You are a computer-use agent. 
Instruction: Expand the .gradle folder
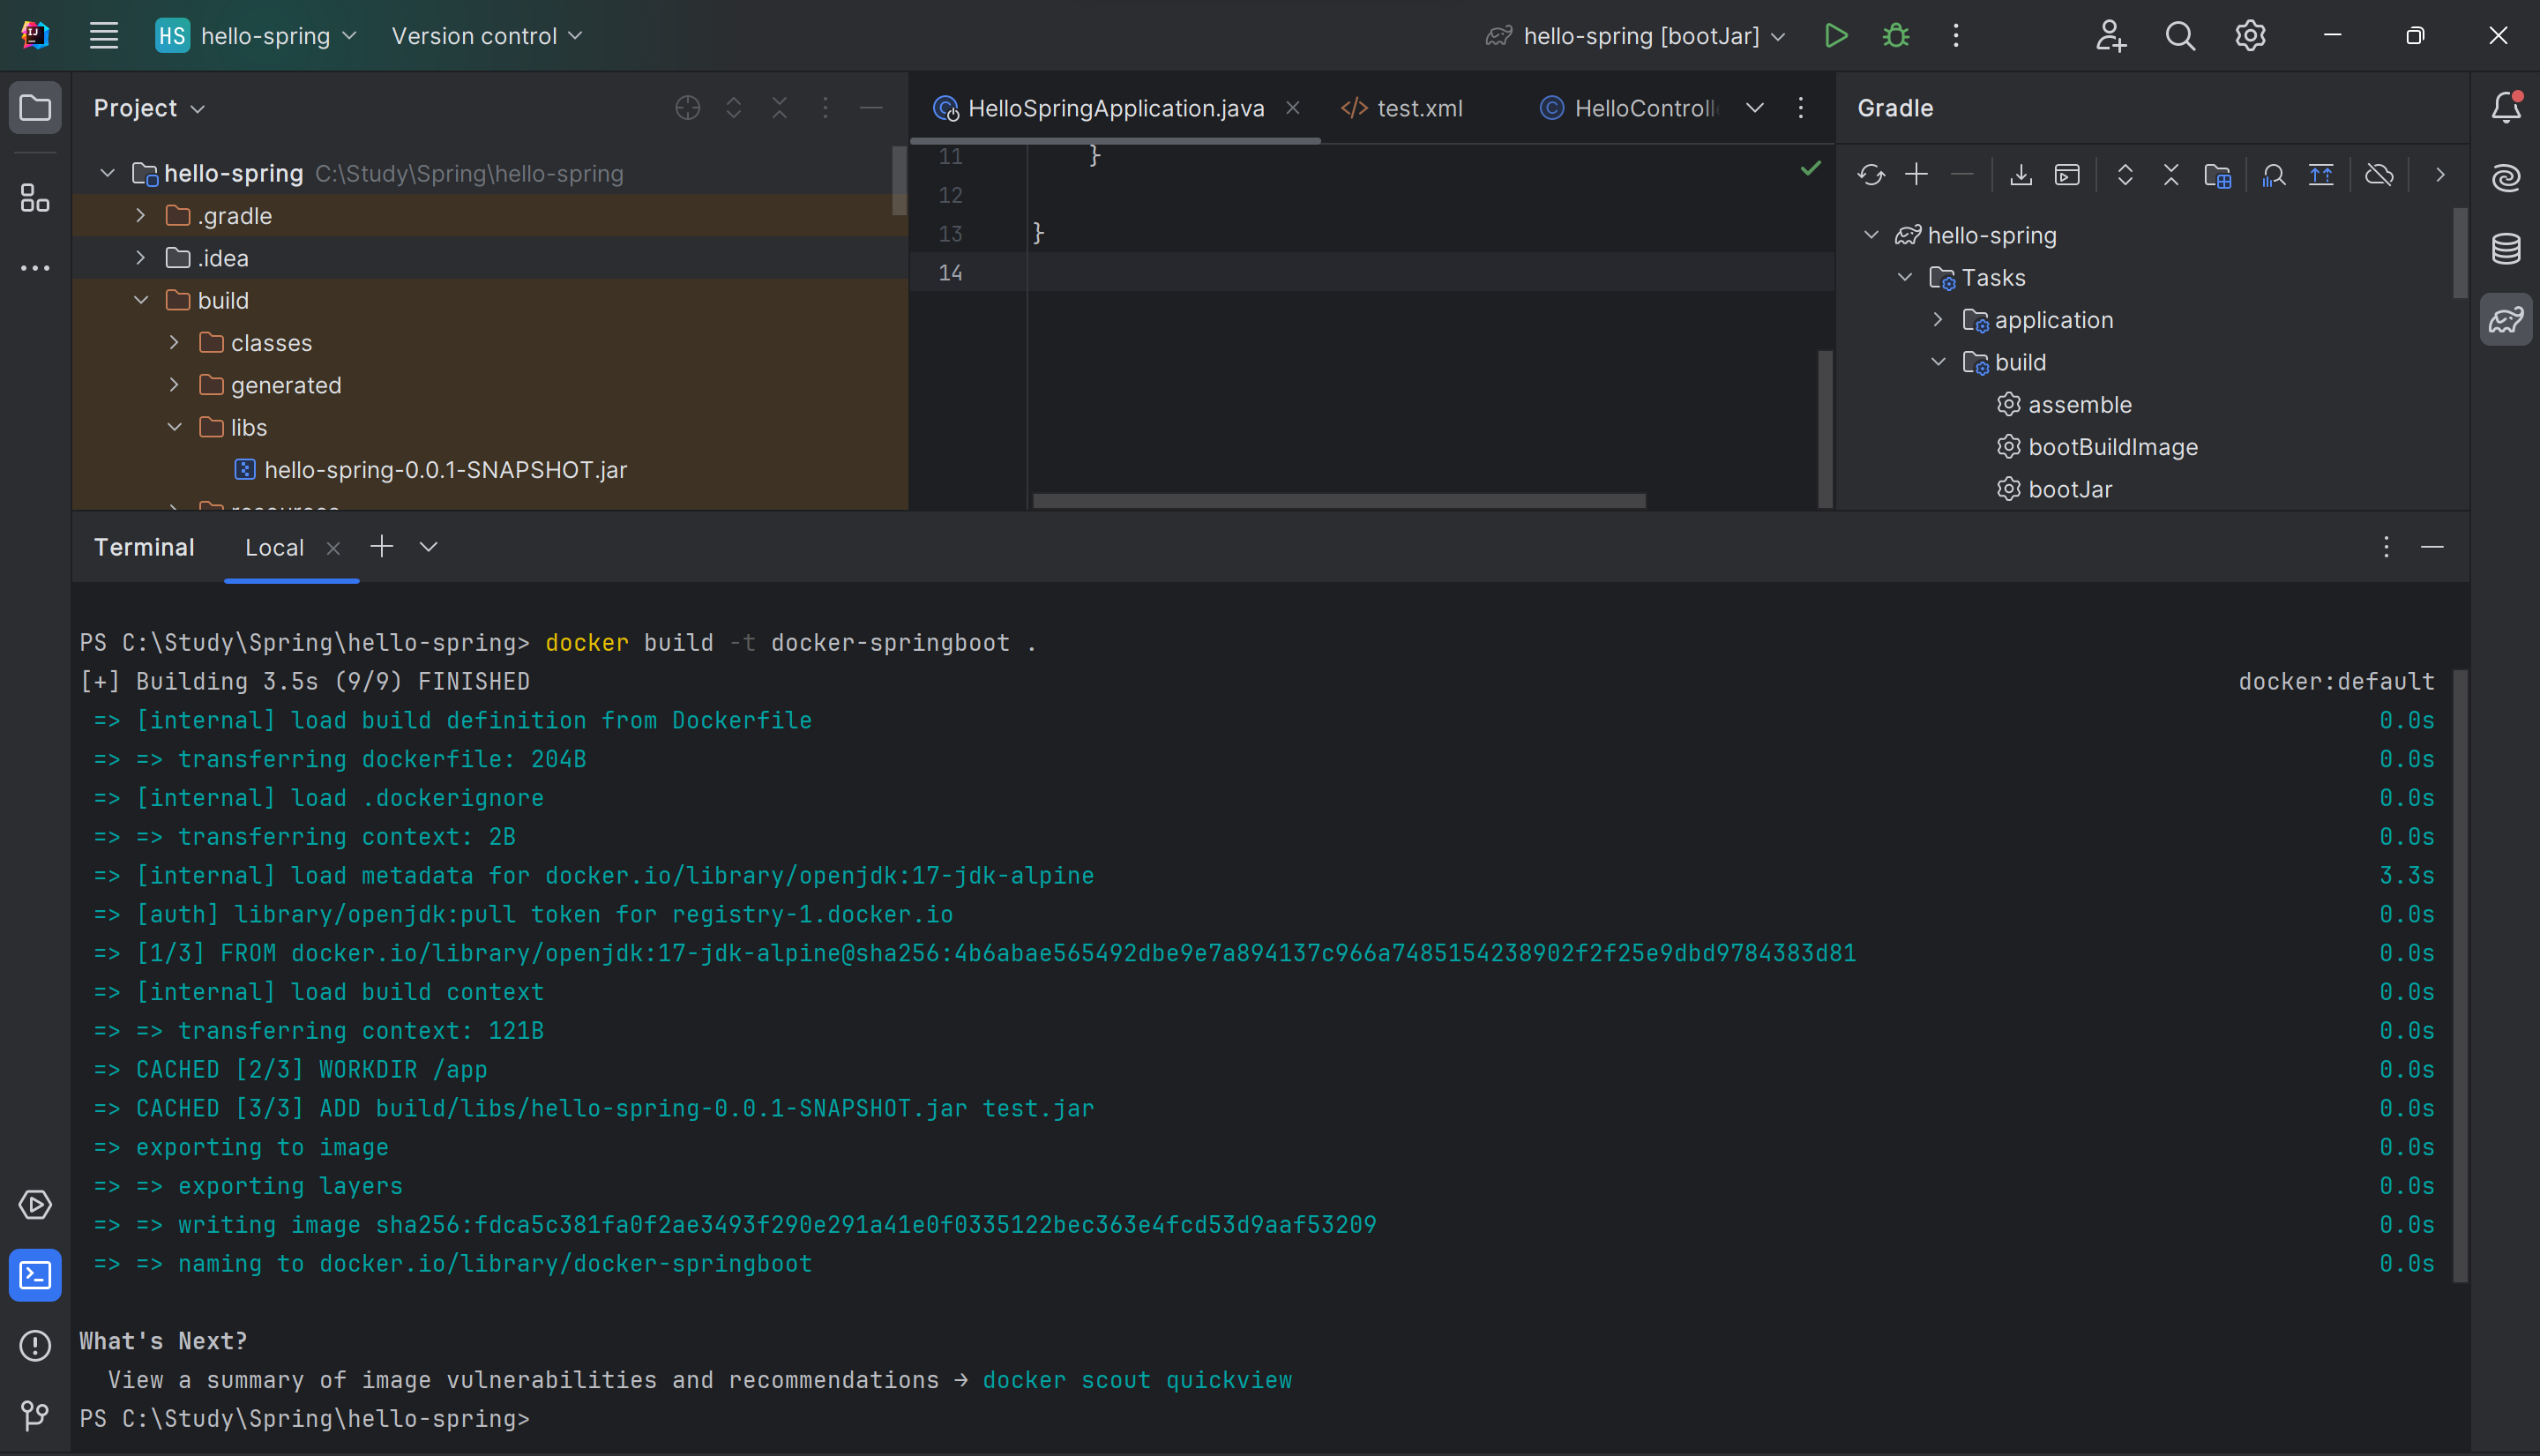tap(141, 215)
